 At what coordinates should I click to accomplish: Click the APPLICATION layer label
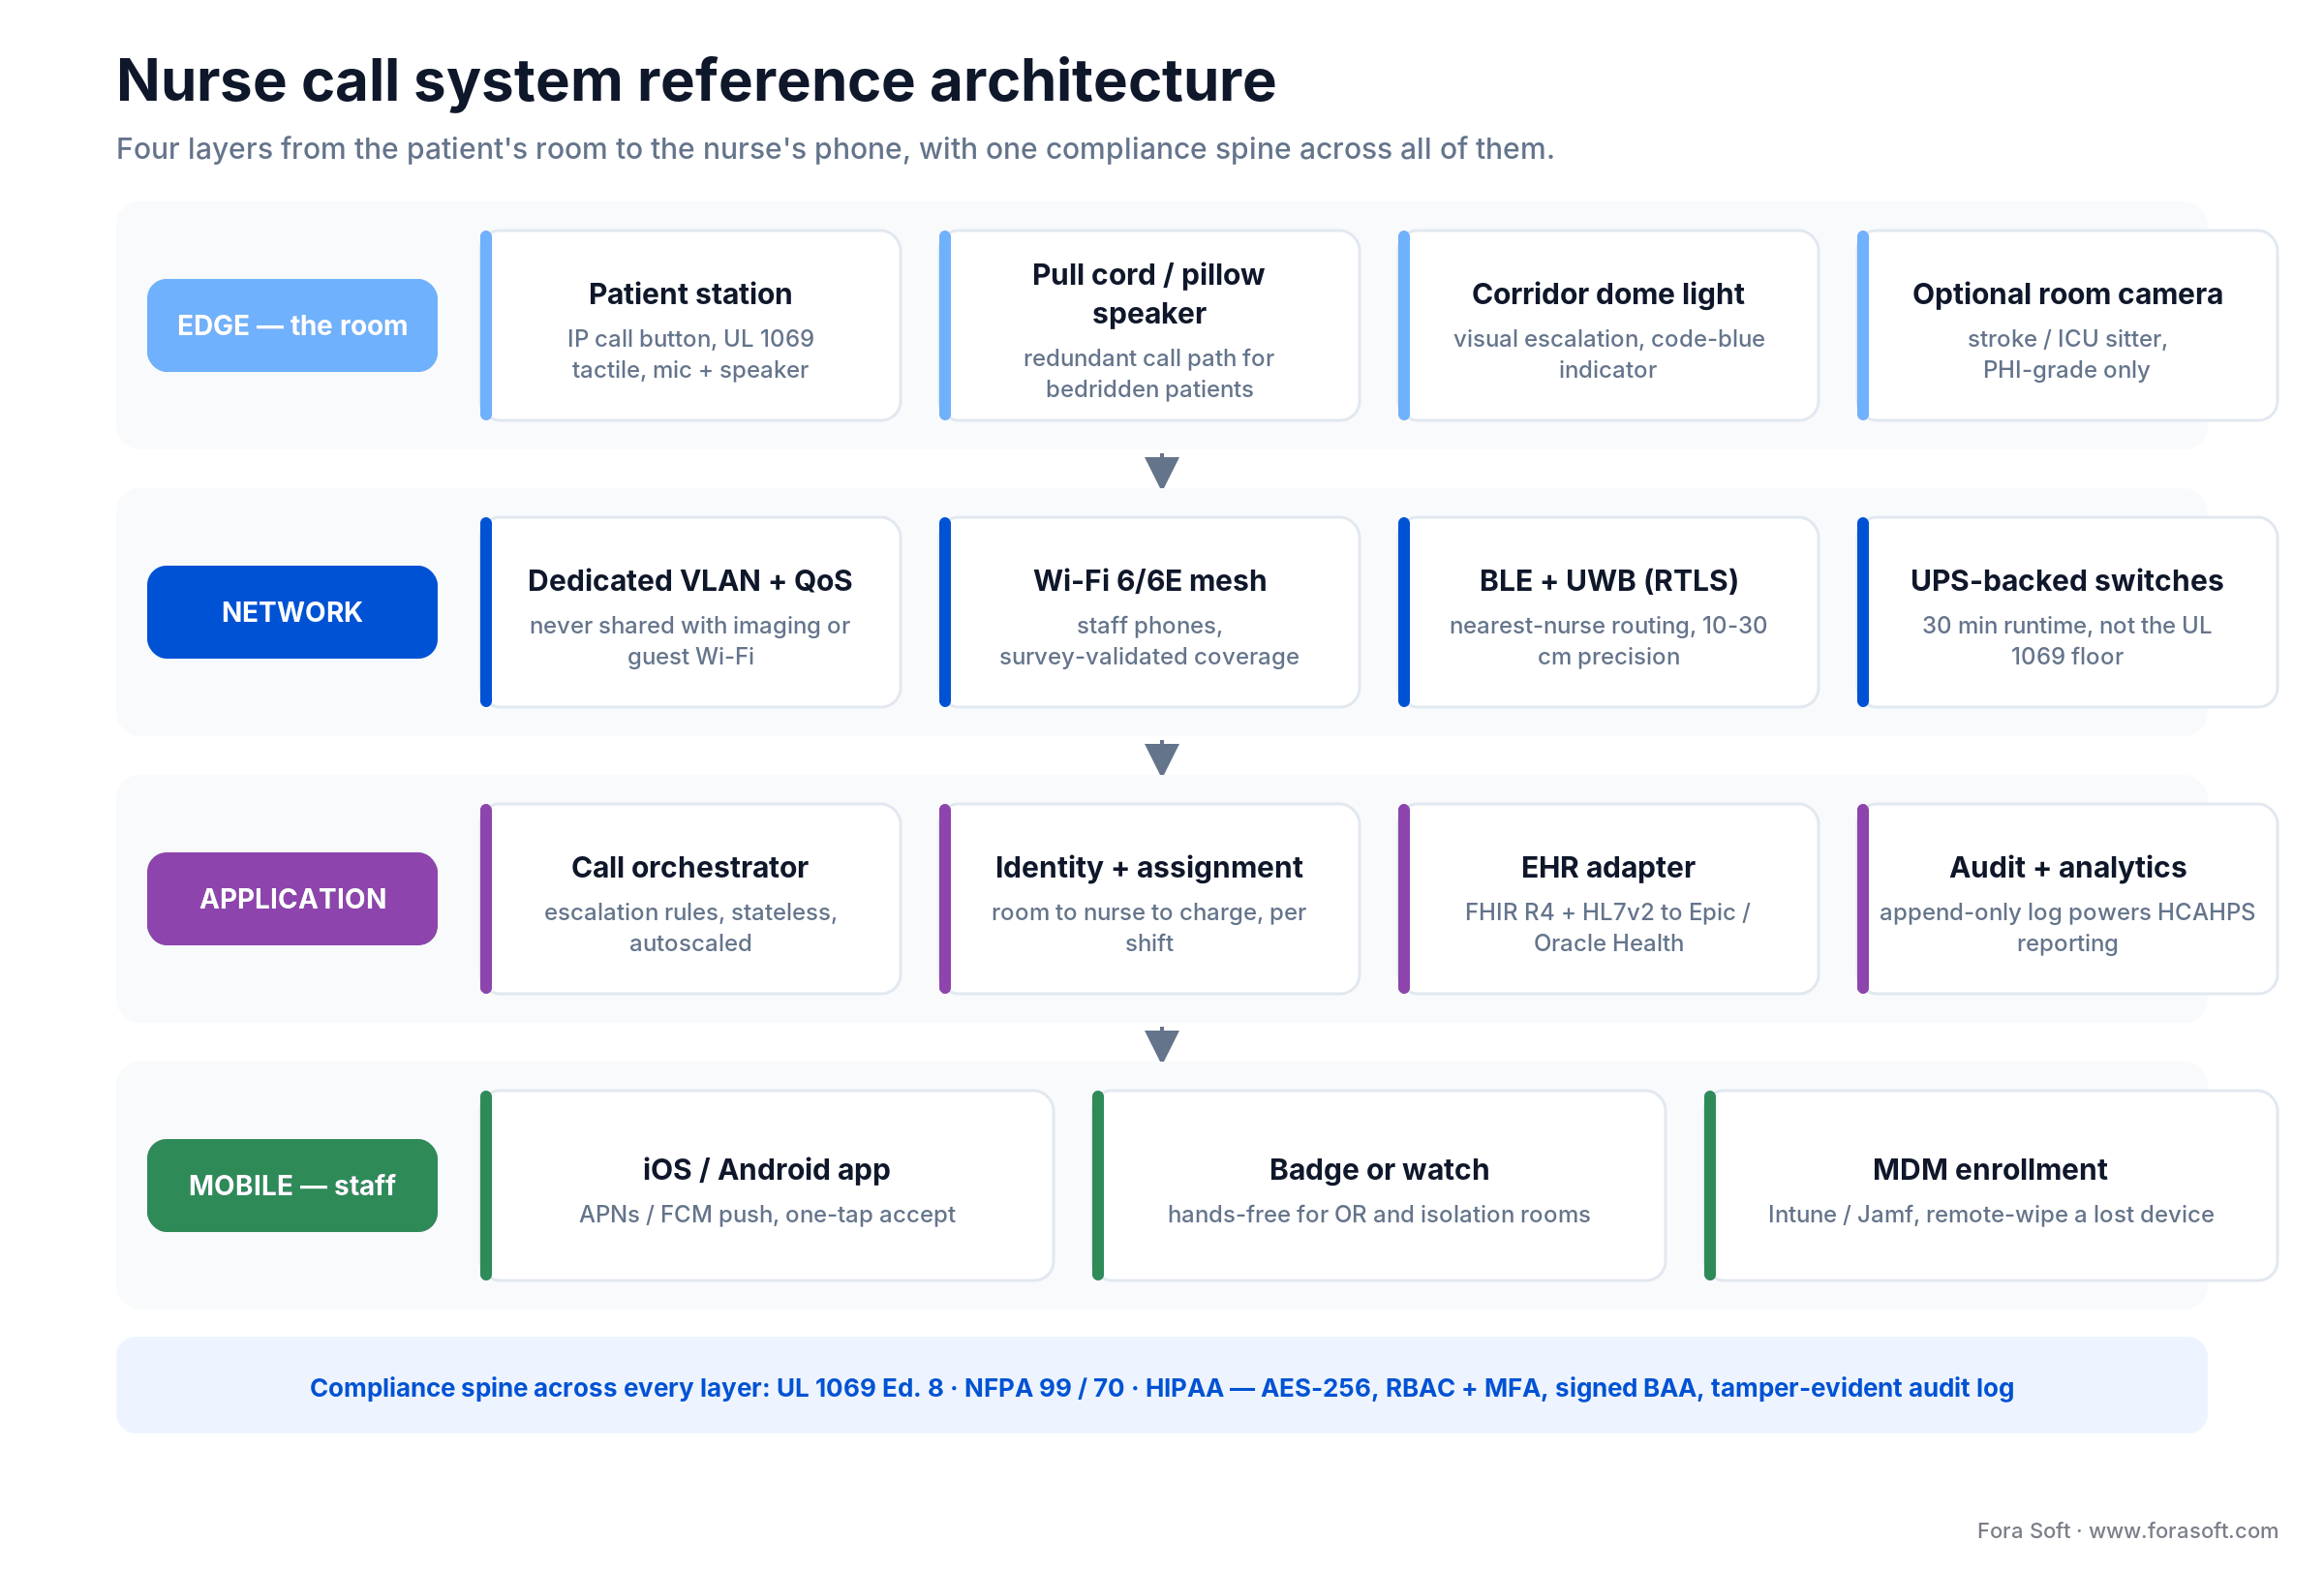(292, 899)
